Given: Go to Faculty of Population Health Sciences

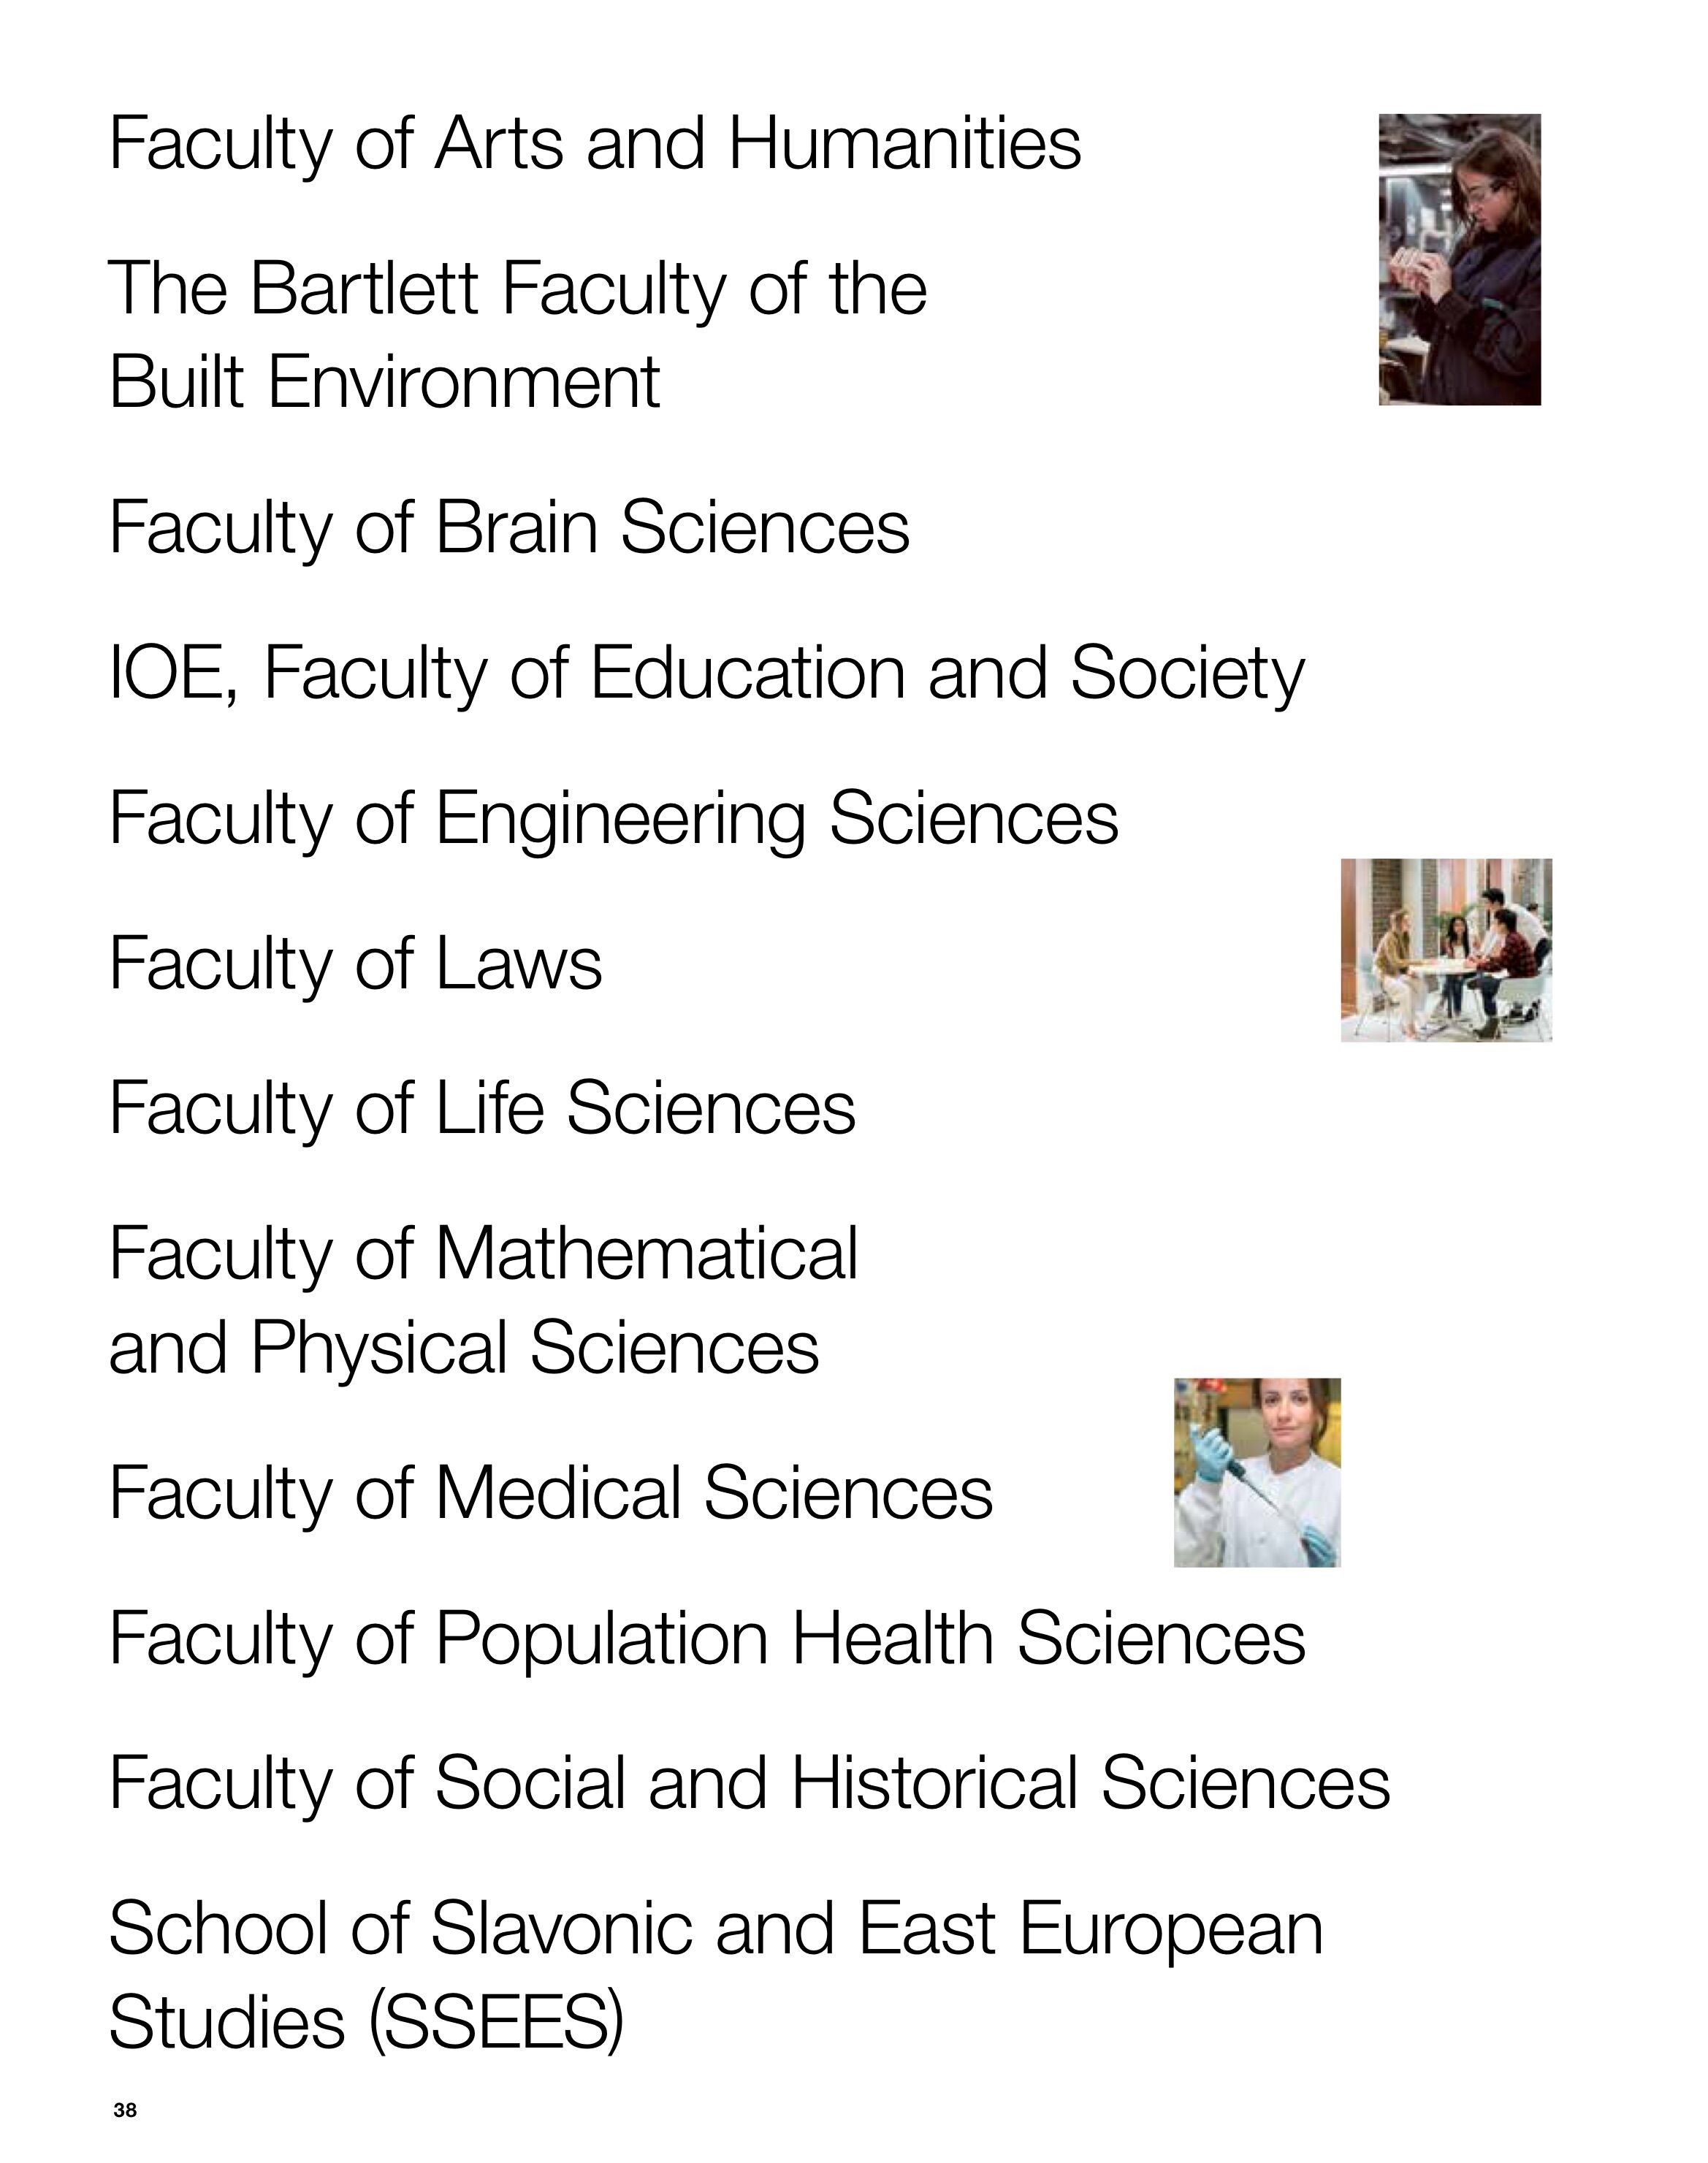Looking at the screenshot, I should (x=707, y=1639).
